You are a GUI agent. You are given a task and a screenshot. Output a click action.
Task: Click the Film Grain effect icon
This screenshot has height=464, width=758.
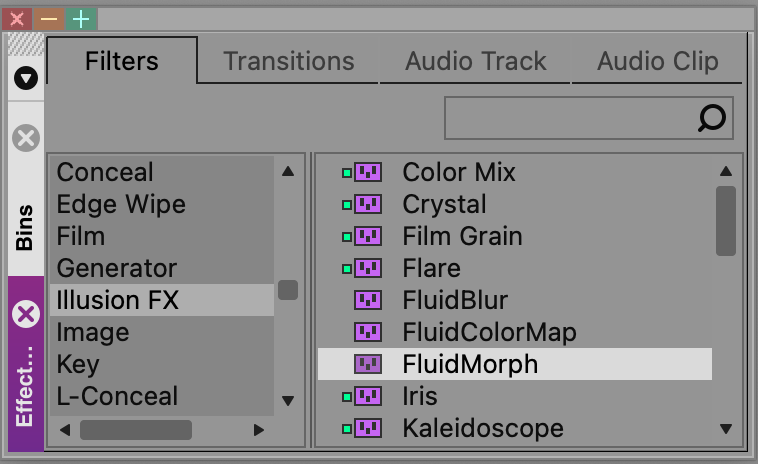[368, 236]
